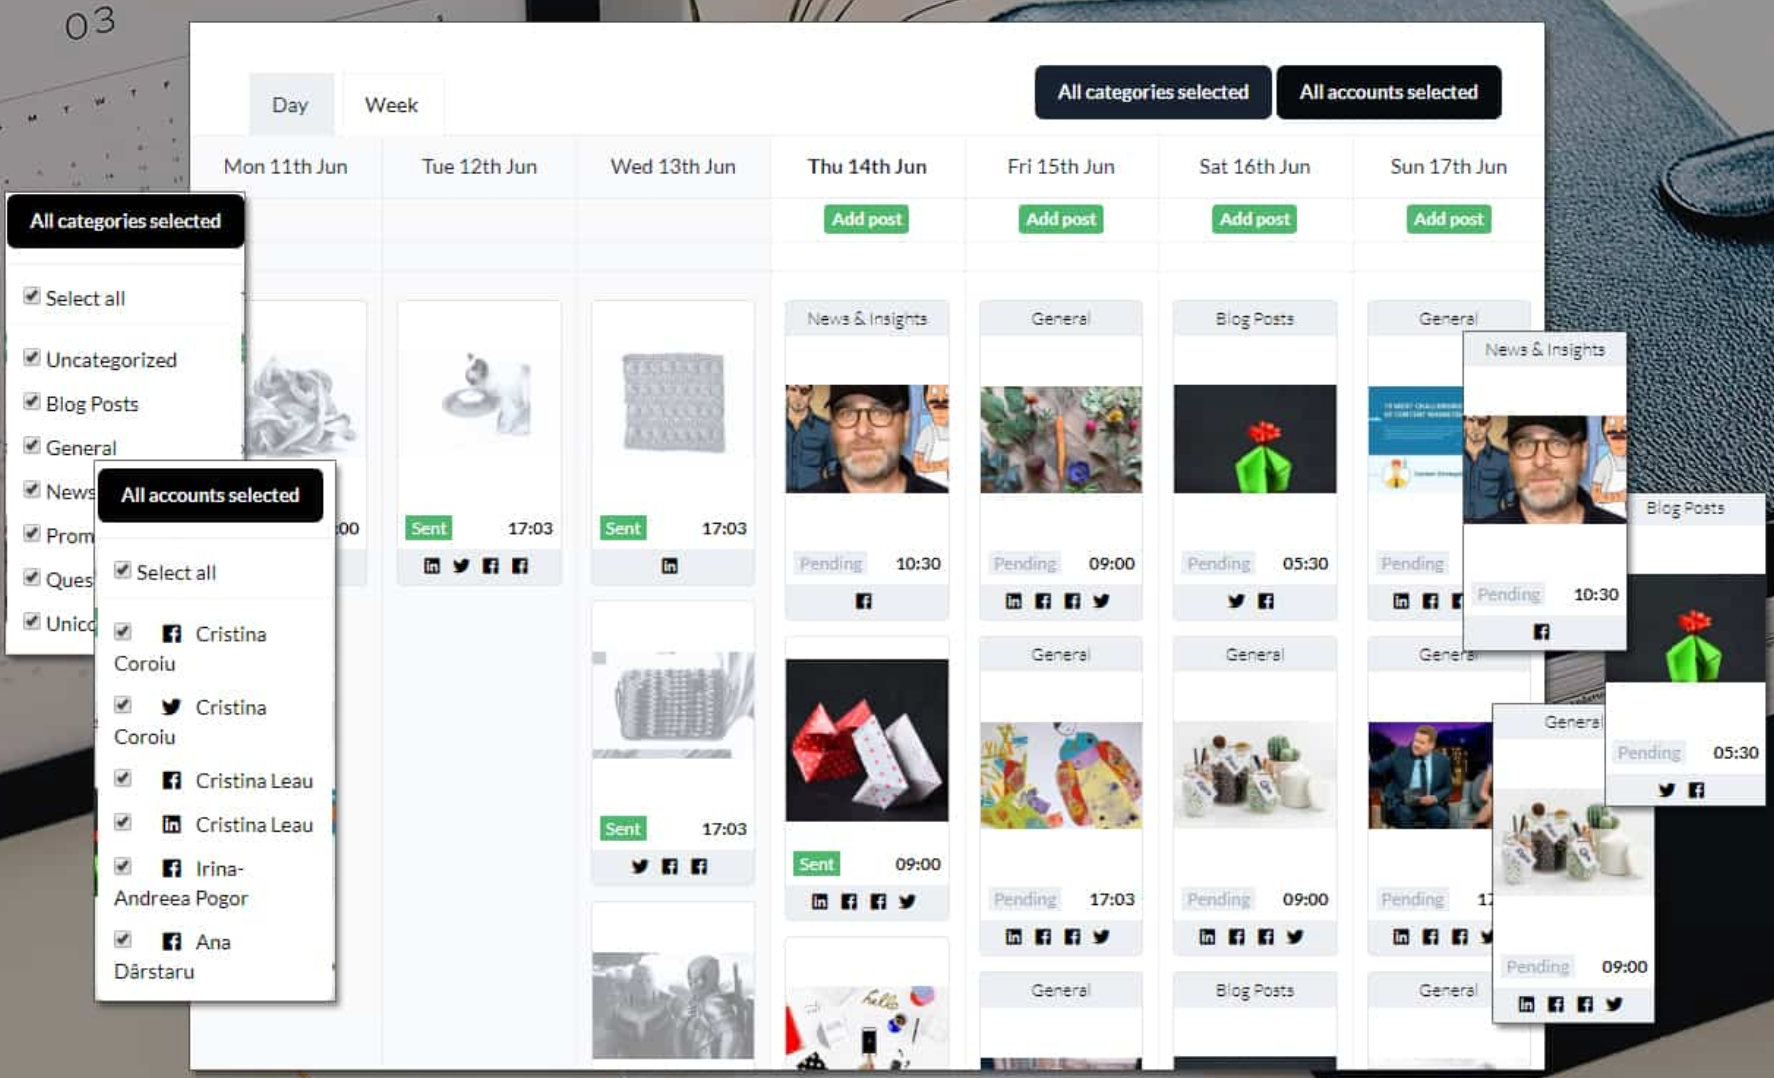
Task: Click the Twitter icon on Saturday's 05:30 pending post
Action: (x=1236, y=601)
